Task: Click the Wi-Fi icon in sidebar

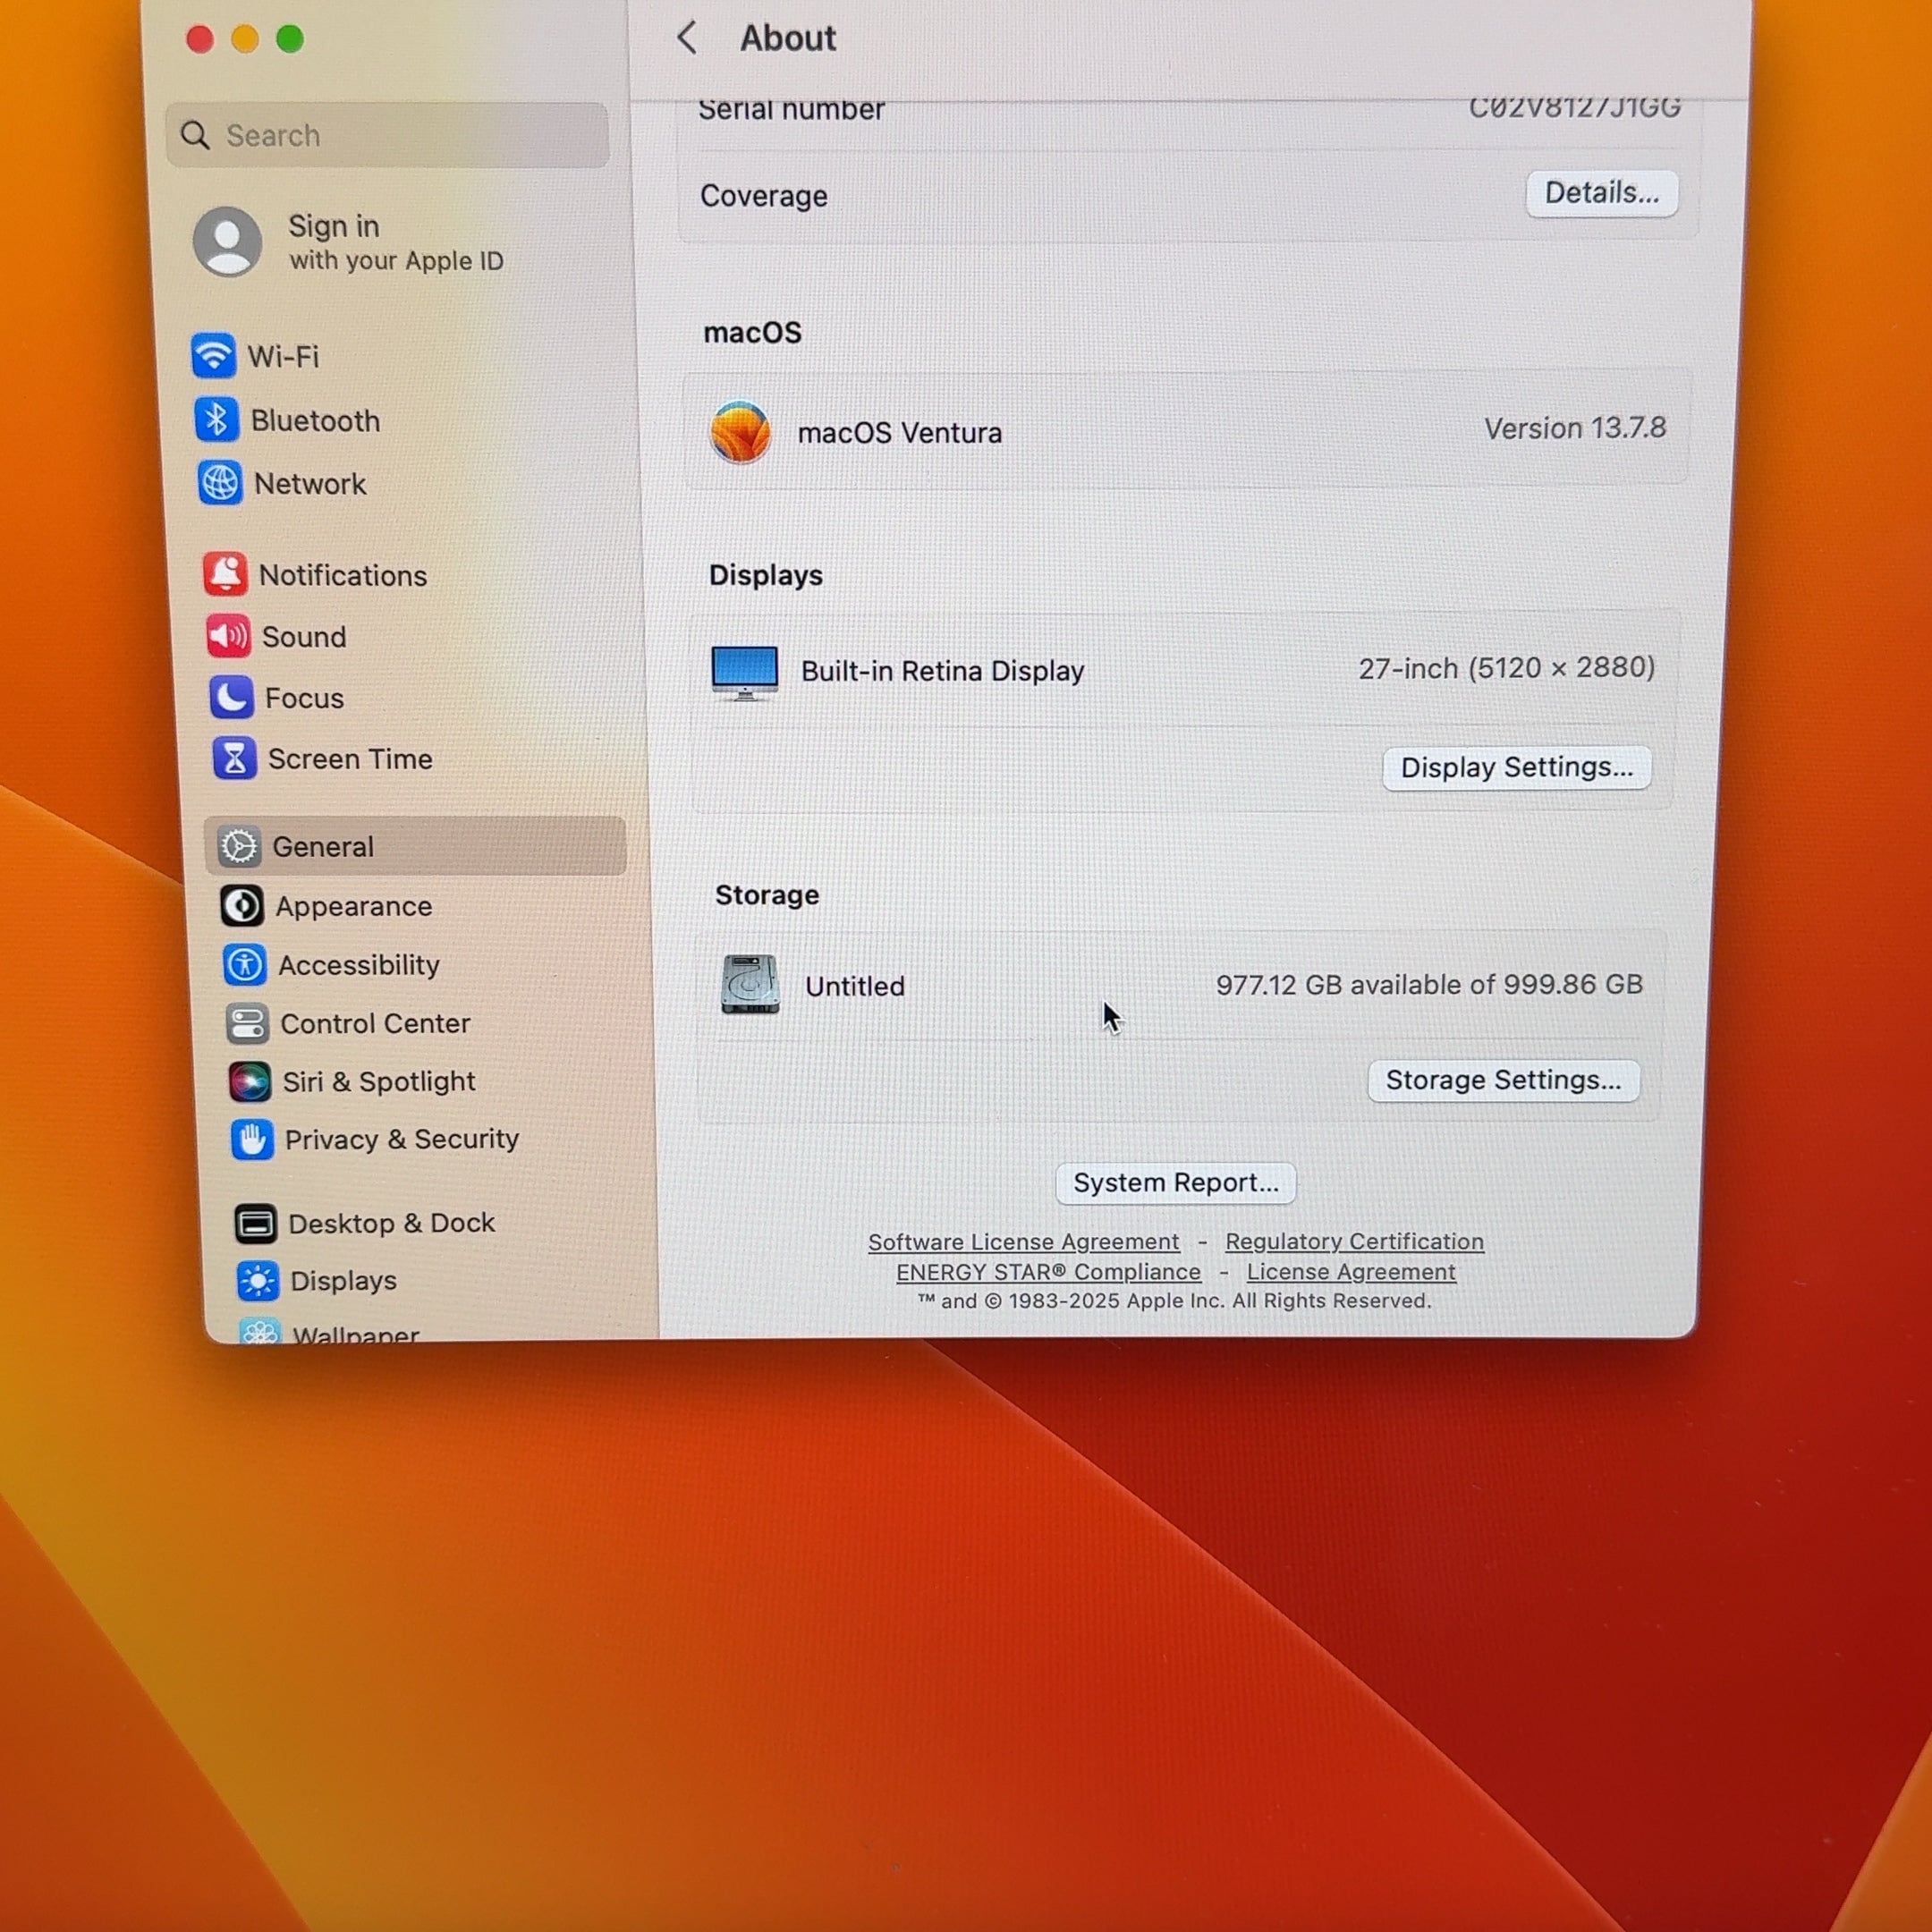Action: click(x=213, y=355)
